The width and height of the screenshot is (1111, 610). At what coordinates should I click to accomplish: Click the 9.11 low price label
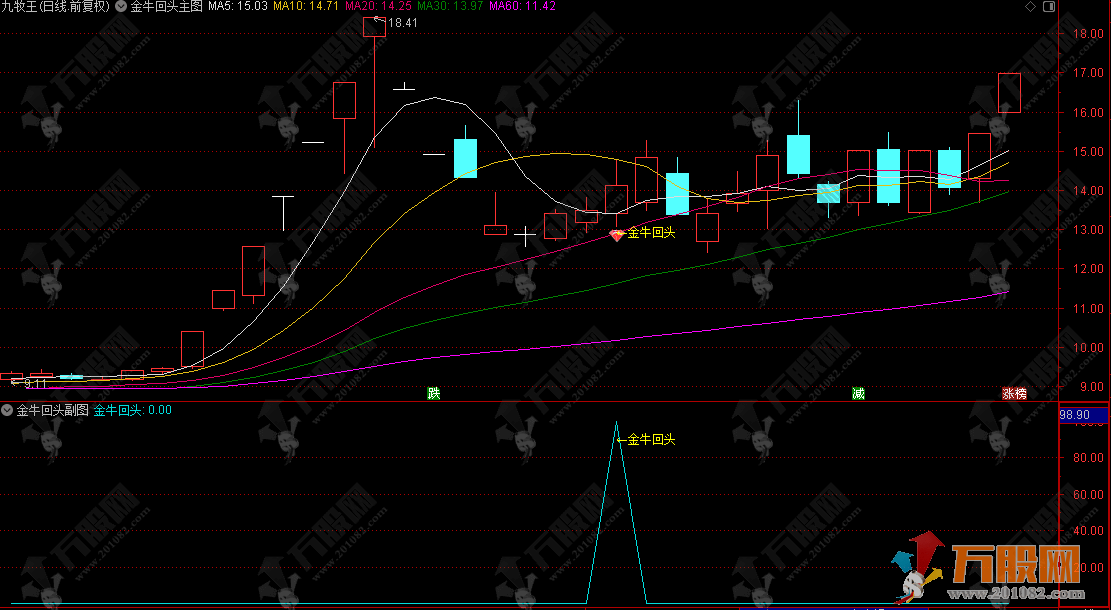click(x=35, y=383)
